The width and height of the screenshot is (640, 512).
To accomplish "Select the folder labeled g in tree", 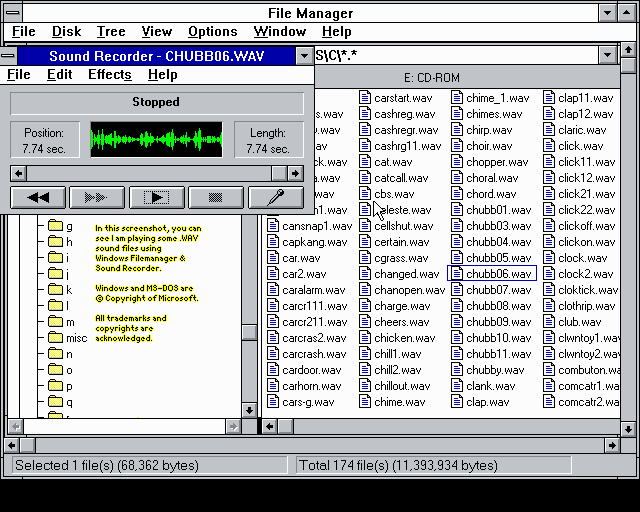I will (69, 226).
